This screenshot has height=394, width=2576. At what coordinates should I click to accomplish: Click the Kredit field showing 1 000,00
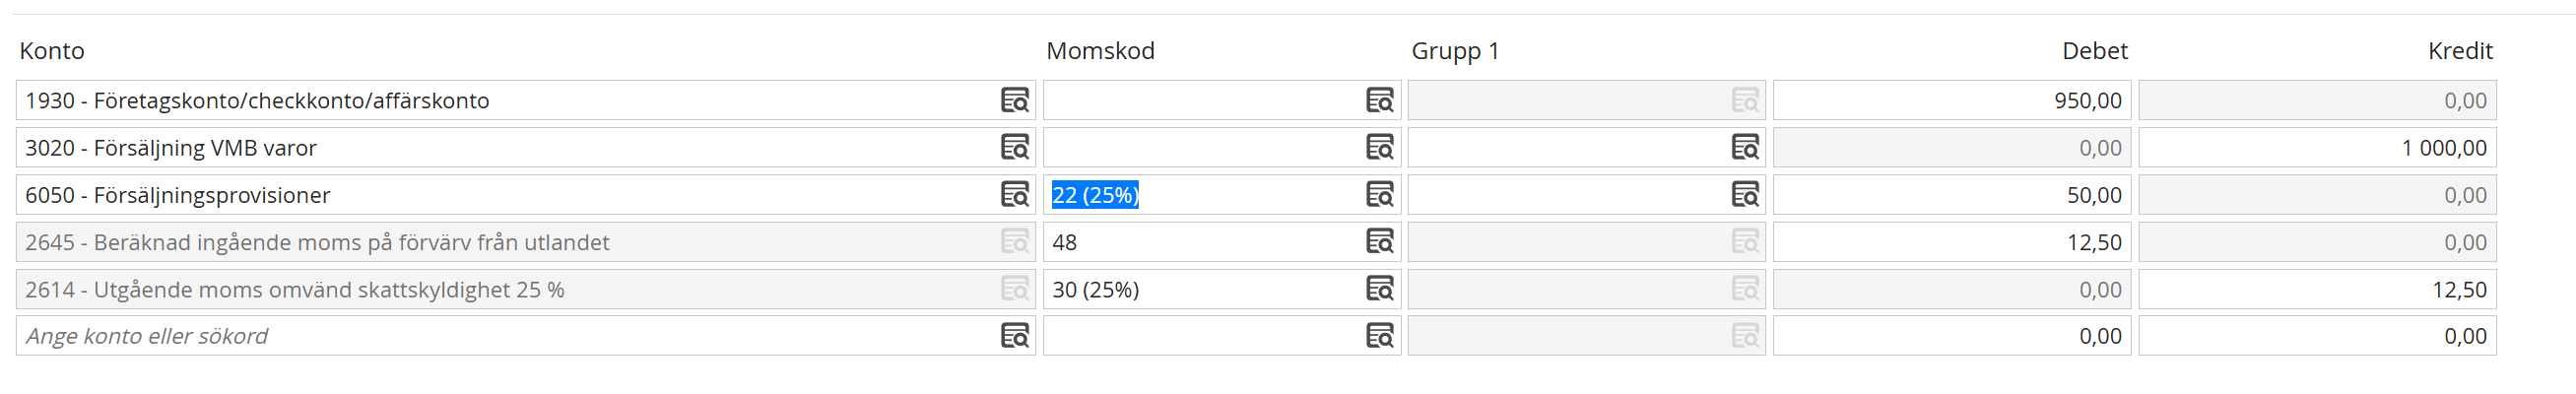click(x=2316, y=147)
